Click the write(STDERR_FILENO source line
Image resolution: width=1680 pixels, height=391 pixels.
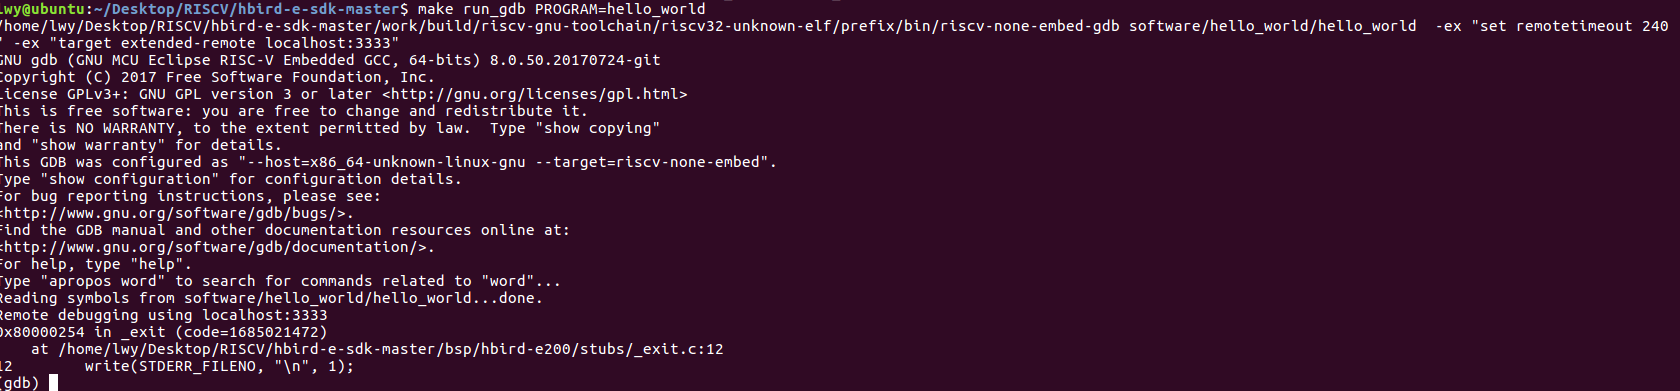coord(219,366)
